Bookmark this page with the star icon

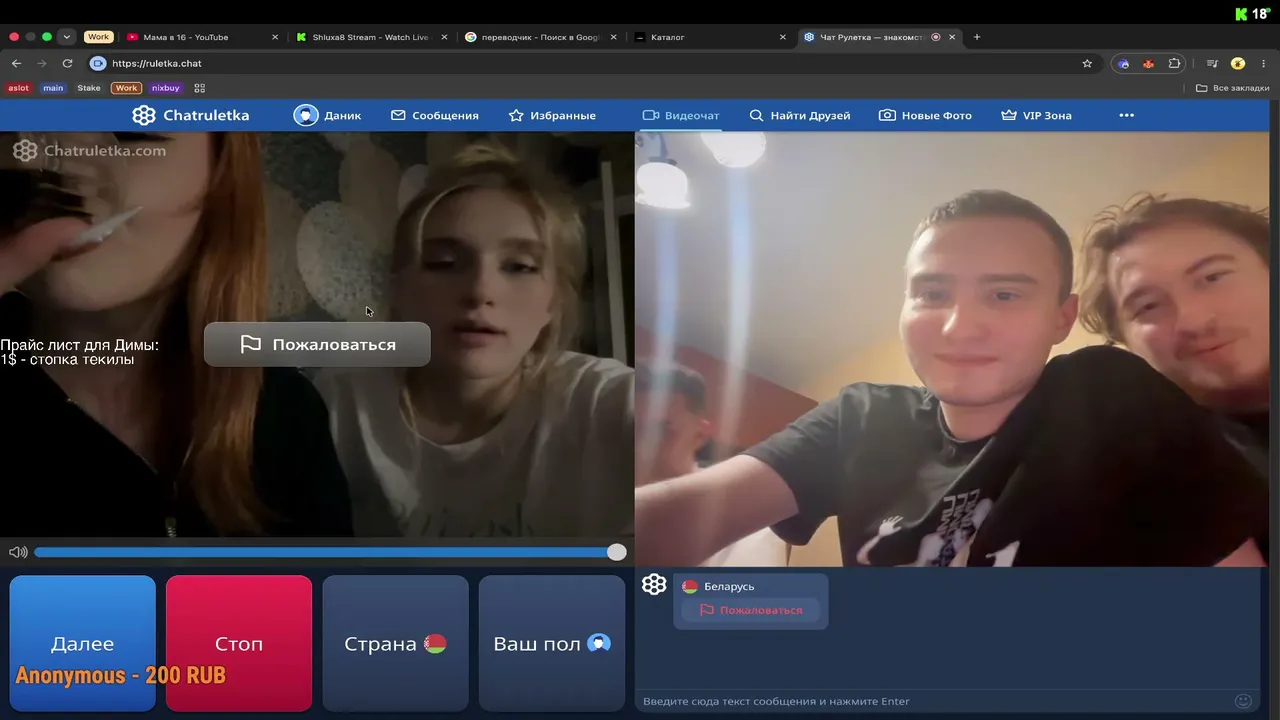click(x=1087, y=63)
